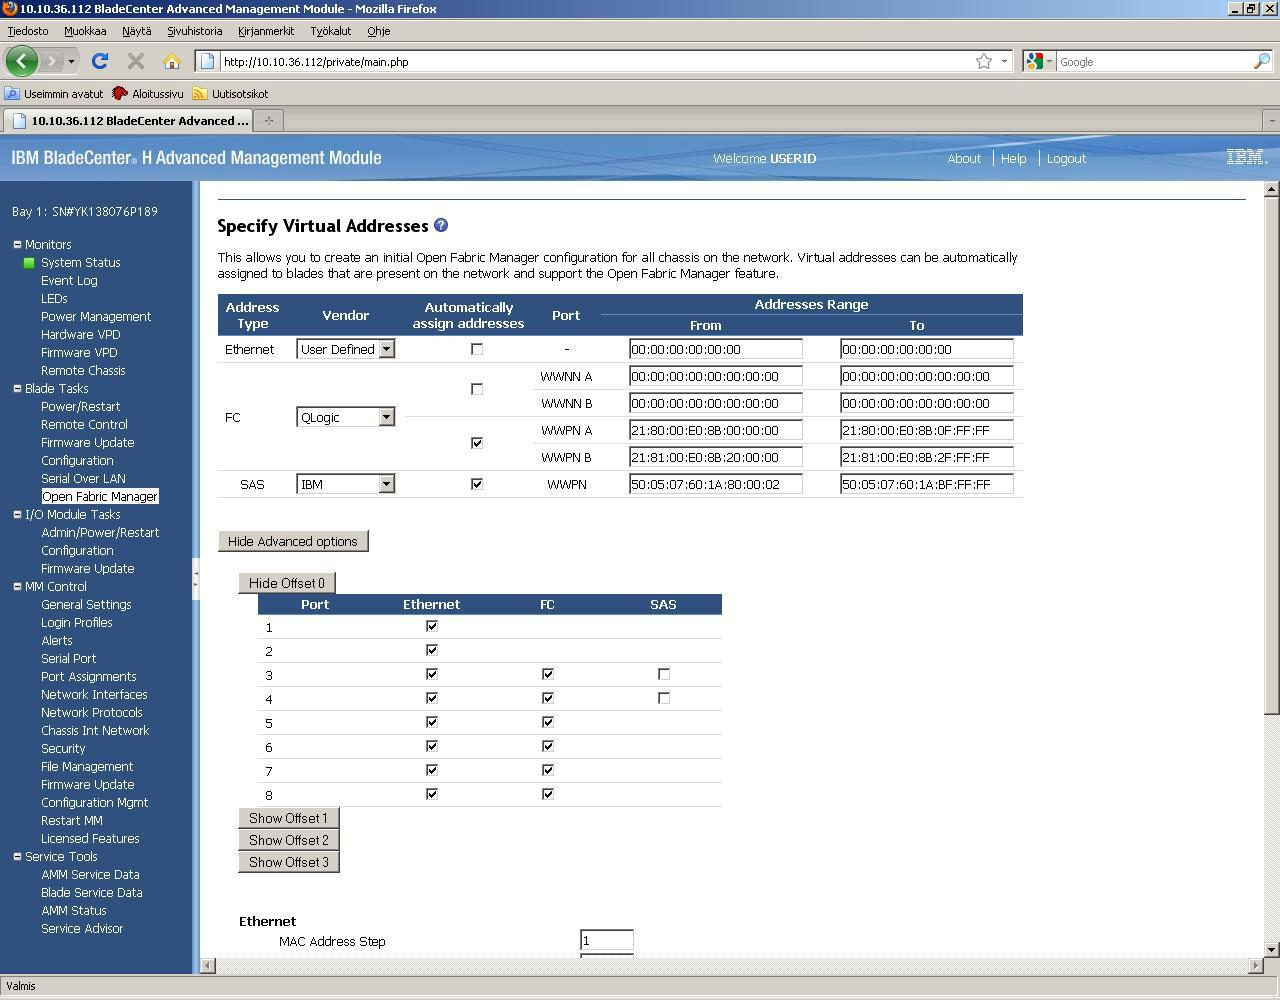Collapse the Monitors tree section
Viewport: 1280px width, 1000px height.
click(17, 244)
